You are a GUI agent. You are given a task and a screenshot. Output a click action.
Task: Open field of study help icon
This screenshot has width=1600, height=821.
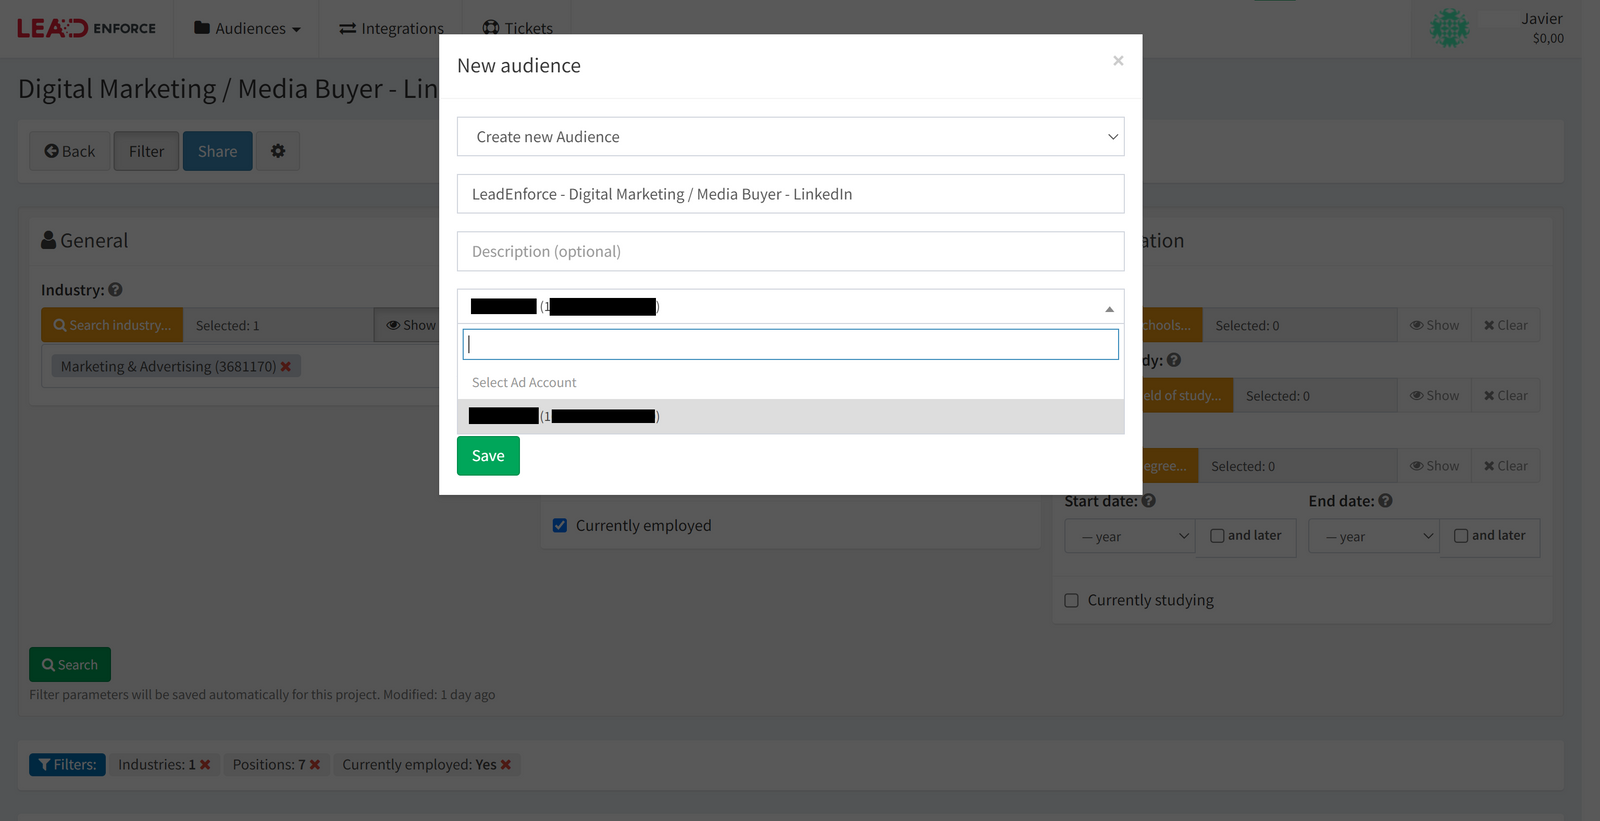coord(1174,360)
